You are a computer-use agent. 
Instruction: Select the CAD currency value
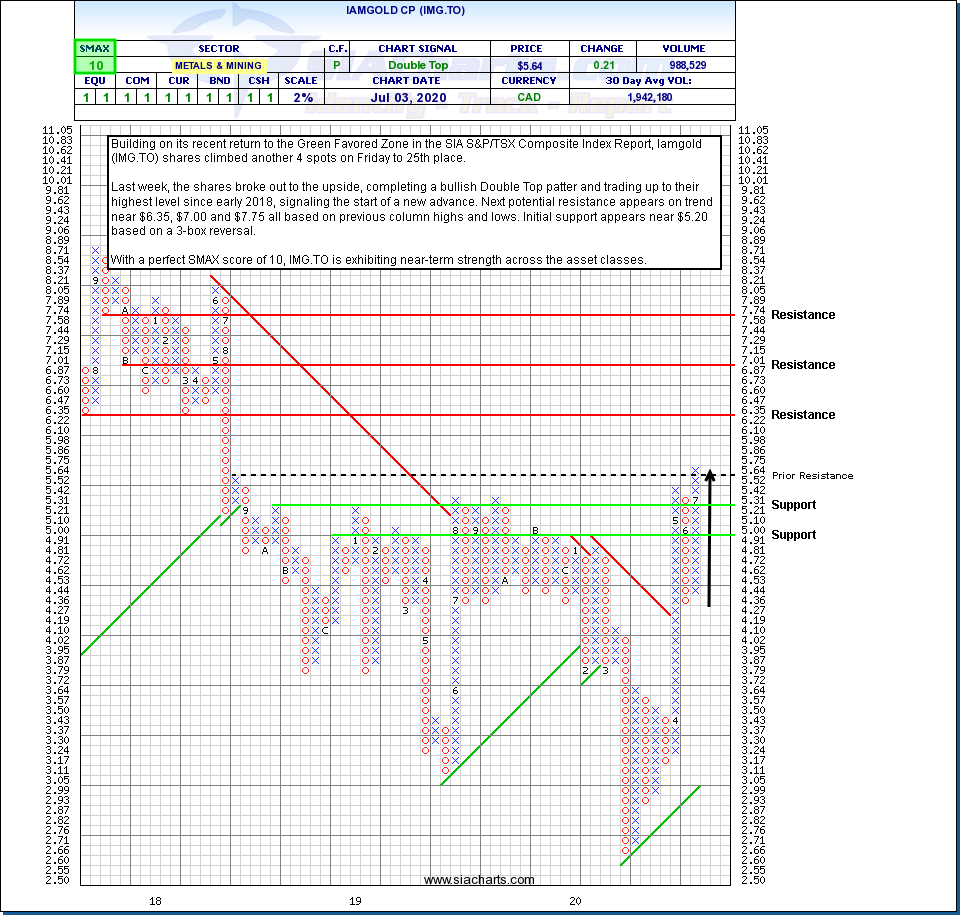click(x=525, y=97)
